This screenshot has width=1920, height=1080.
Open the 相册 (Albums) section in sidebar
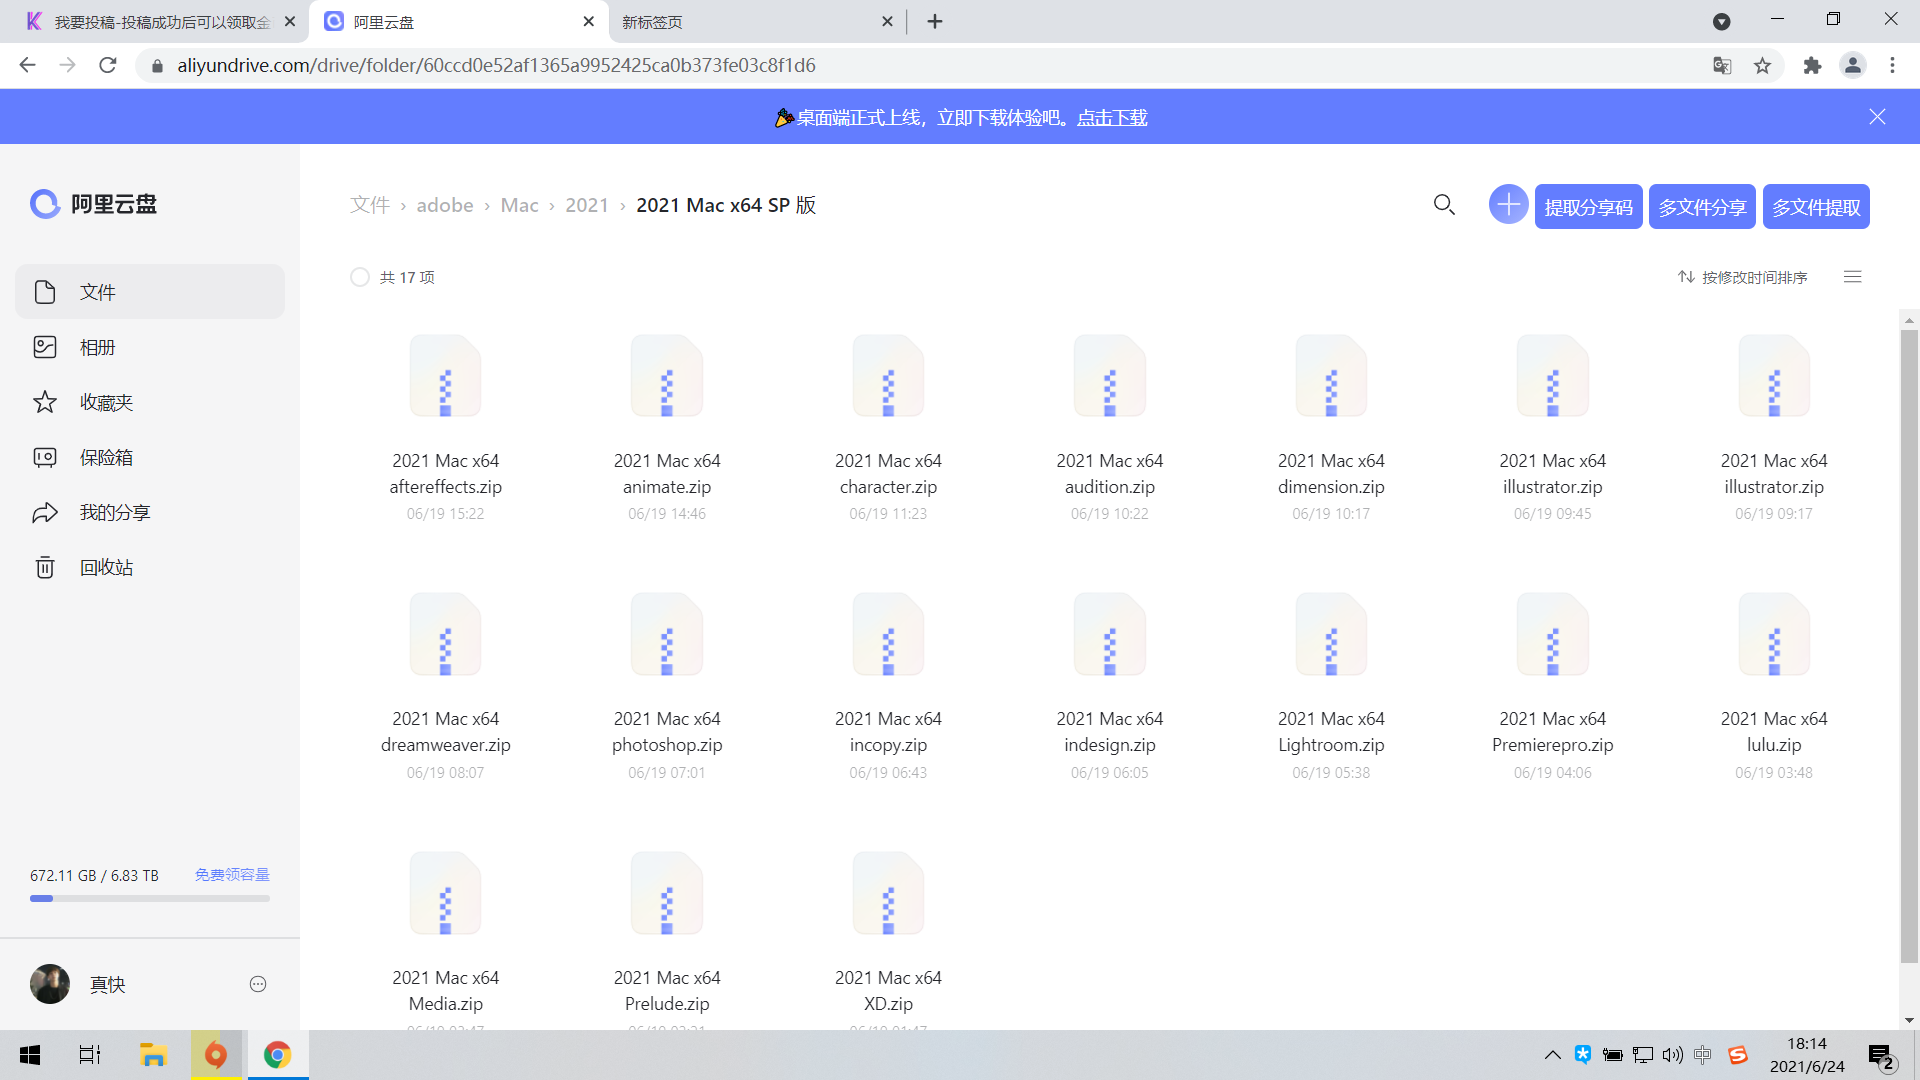(x=97, y=347)
